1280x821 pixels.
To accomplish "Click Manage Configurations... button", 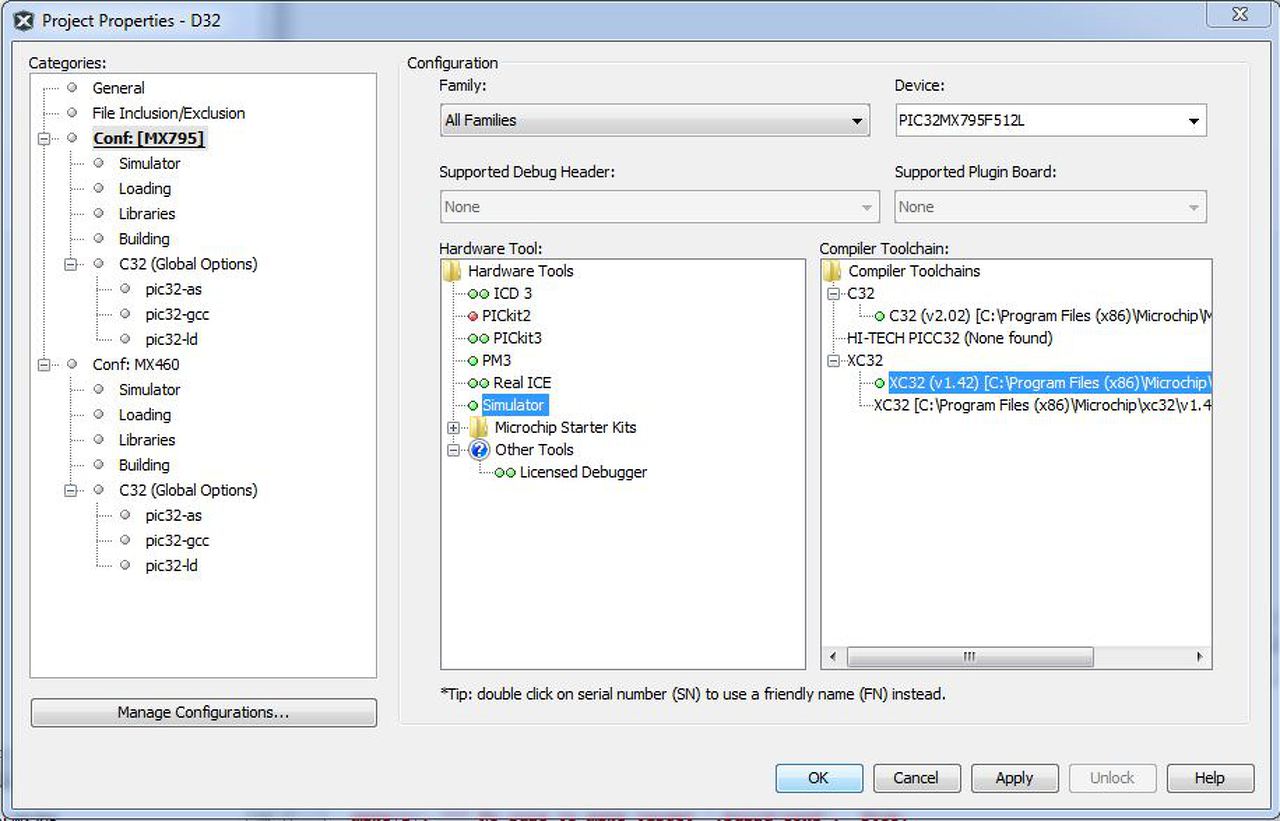I will (203, 713).
